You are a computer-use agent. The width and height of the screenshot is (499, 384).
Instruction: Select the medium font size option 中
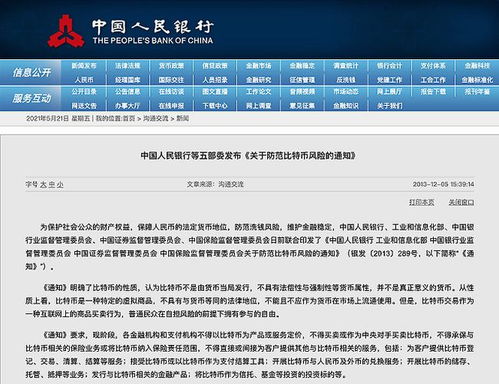52,185
